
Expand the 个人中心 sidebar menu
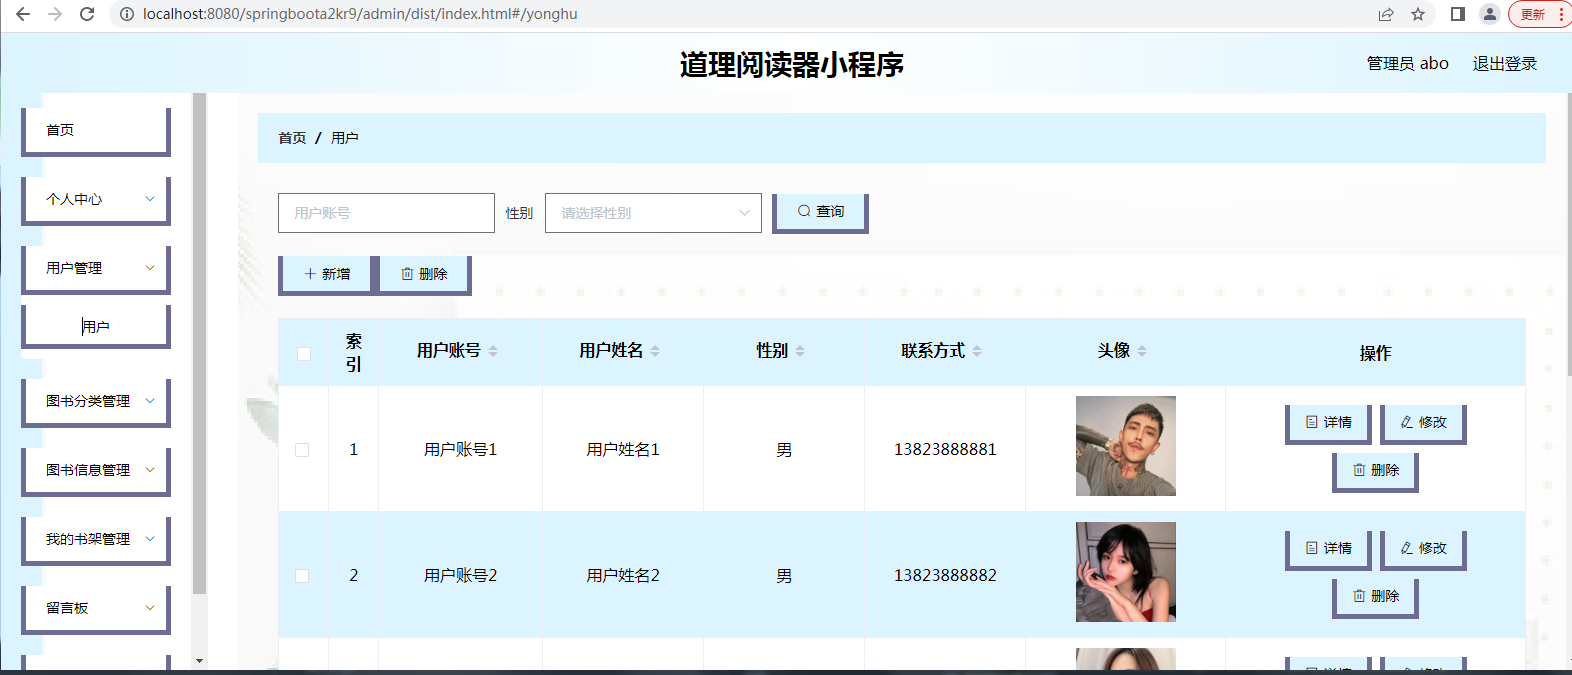click(96, 199)
